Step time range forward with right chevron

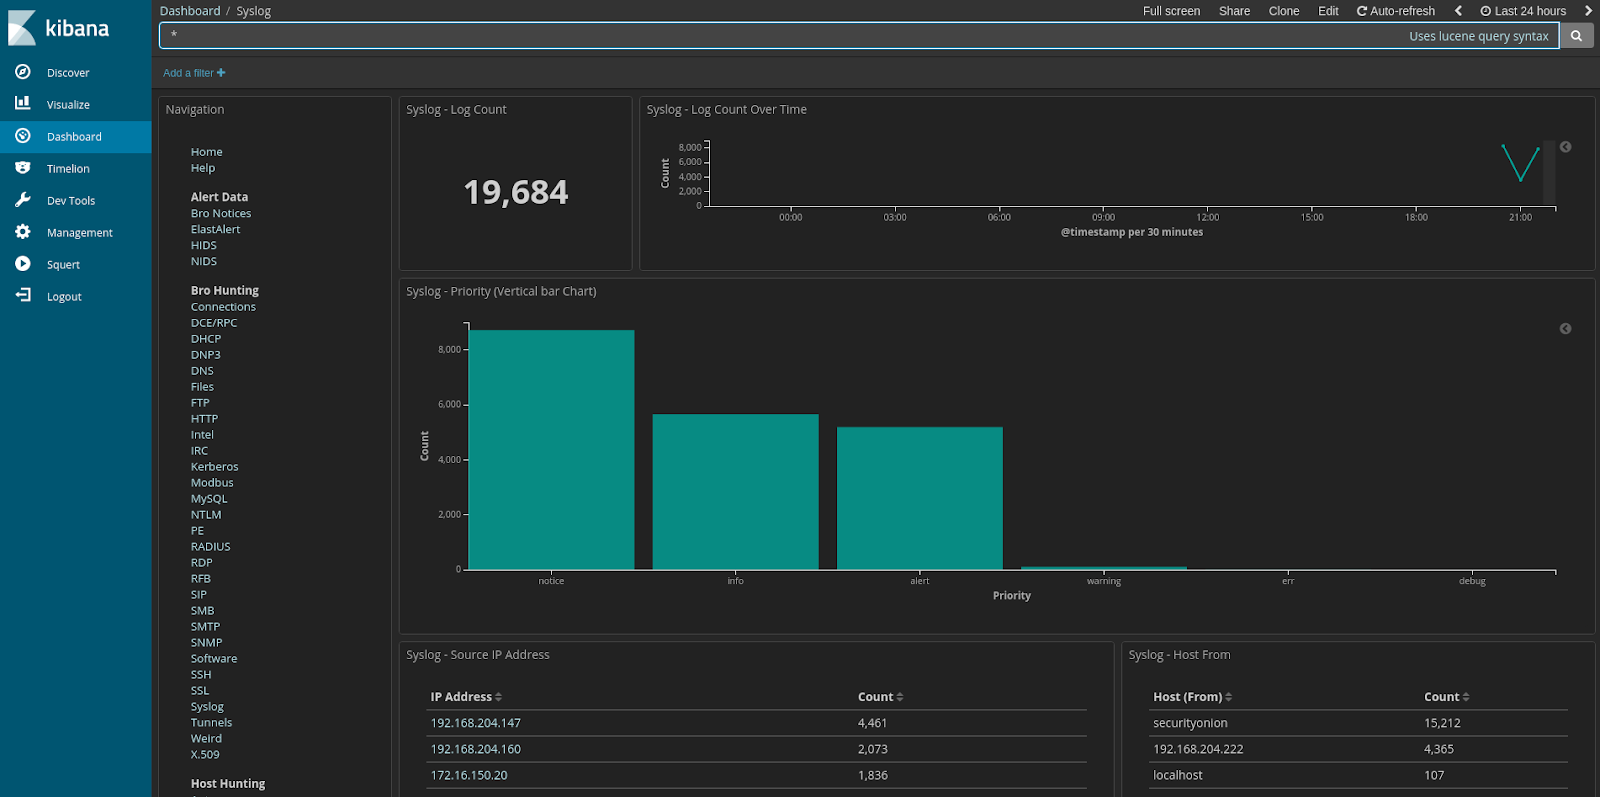tap(1587, 11)
